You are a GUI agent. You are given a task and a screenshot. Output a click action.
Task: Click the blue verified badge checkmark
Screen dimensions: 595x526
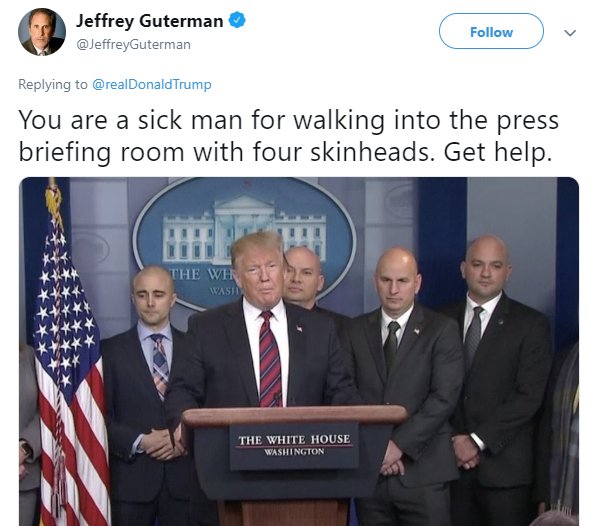pos(237,20)
